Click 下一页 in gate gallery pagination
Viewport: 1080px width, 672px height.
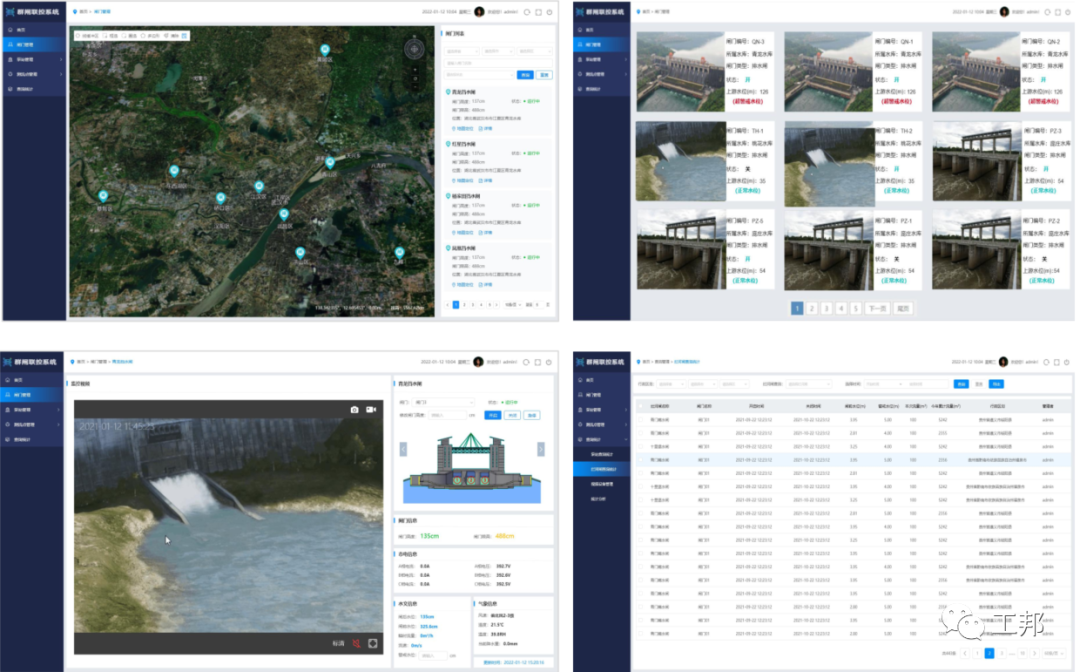point(878,308)
